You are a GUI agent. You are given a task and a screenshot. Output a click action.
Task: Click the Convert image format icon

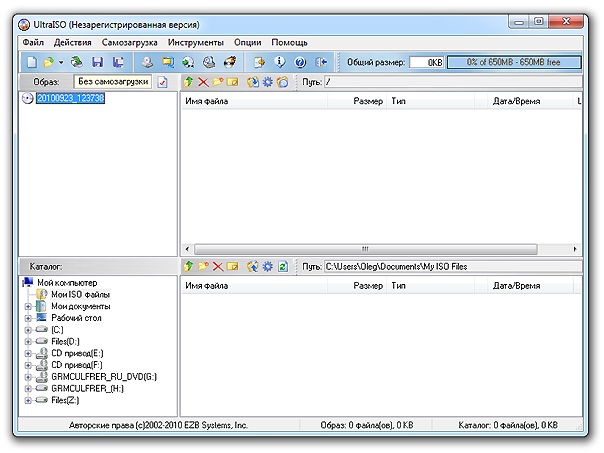(x=168, y=62)
